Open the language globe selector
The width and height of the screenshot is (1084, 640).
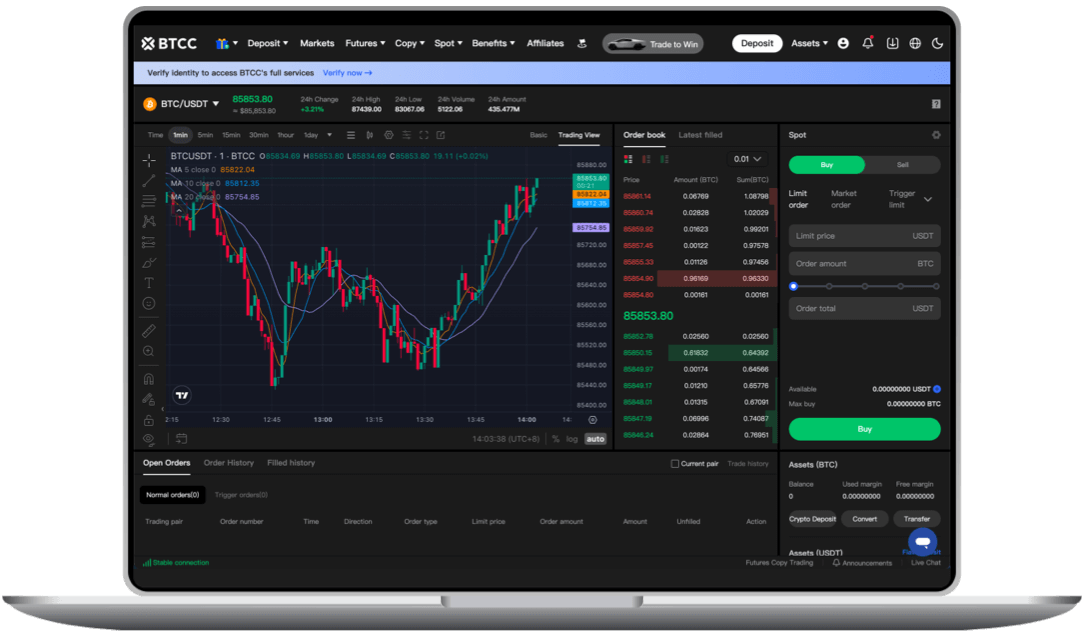point(915,44)
